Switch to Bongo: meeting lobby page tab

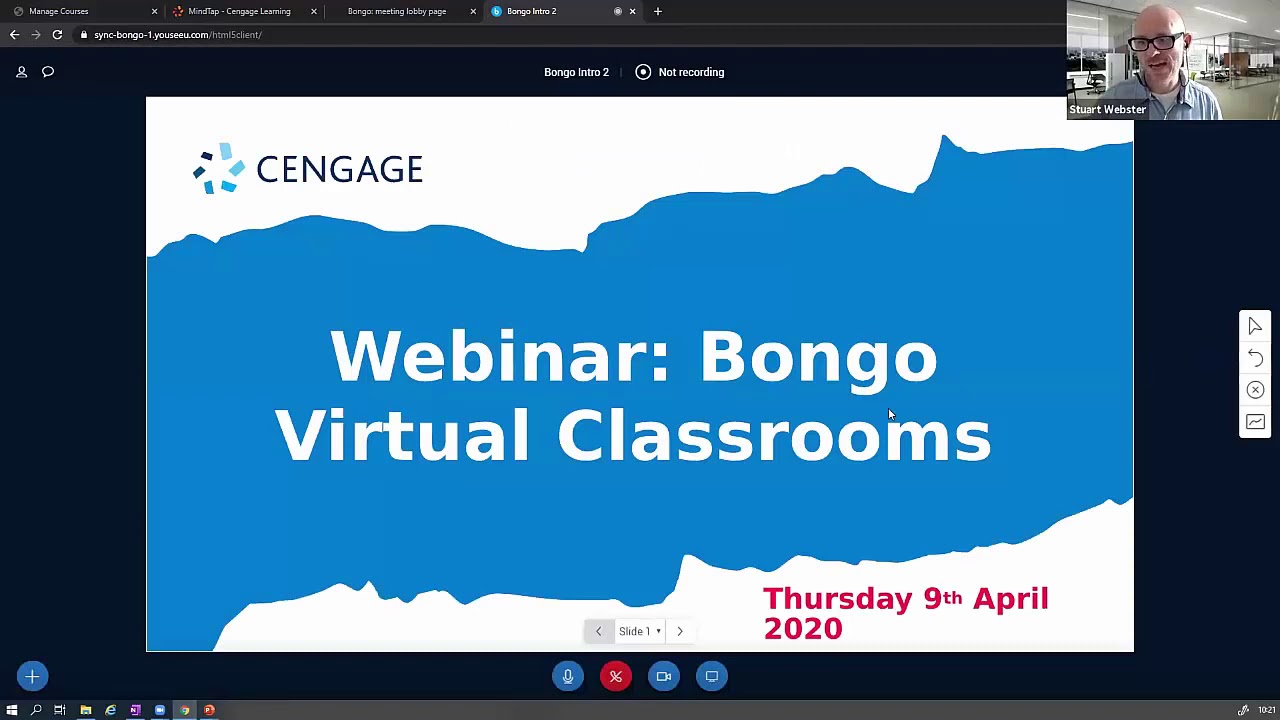400,11
